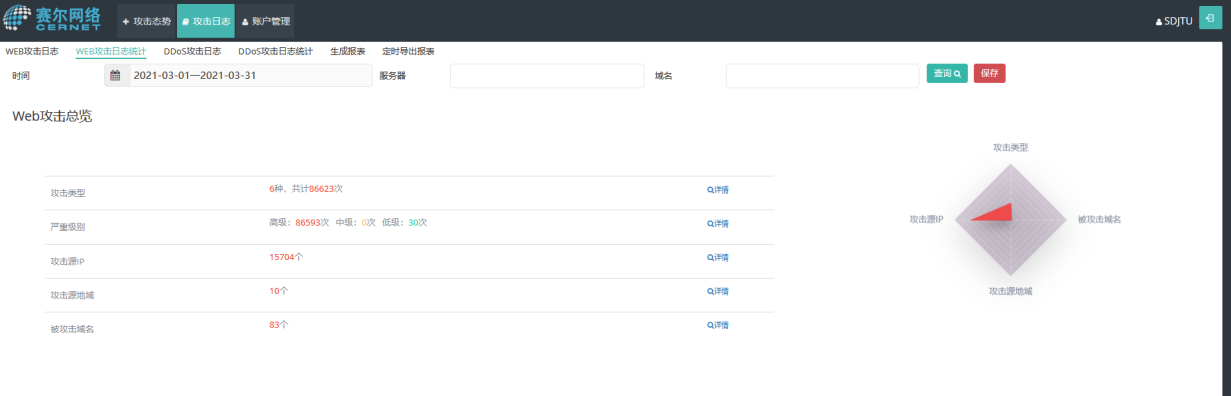Click the 10个 attack source region count
The image size is (1231, 396).
click(x=278, y=290)
